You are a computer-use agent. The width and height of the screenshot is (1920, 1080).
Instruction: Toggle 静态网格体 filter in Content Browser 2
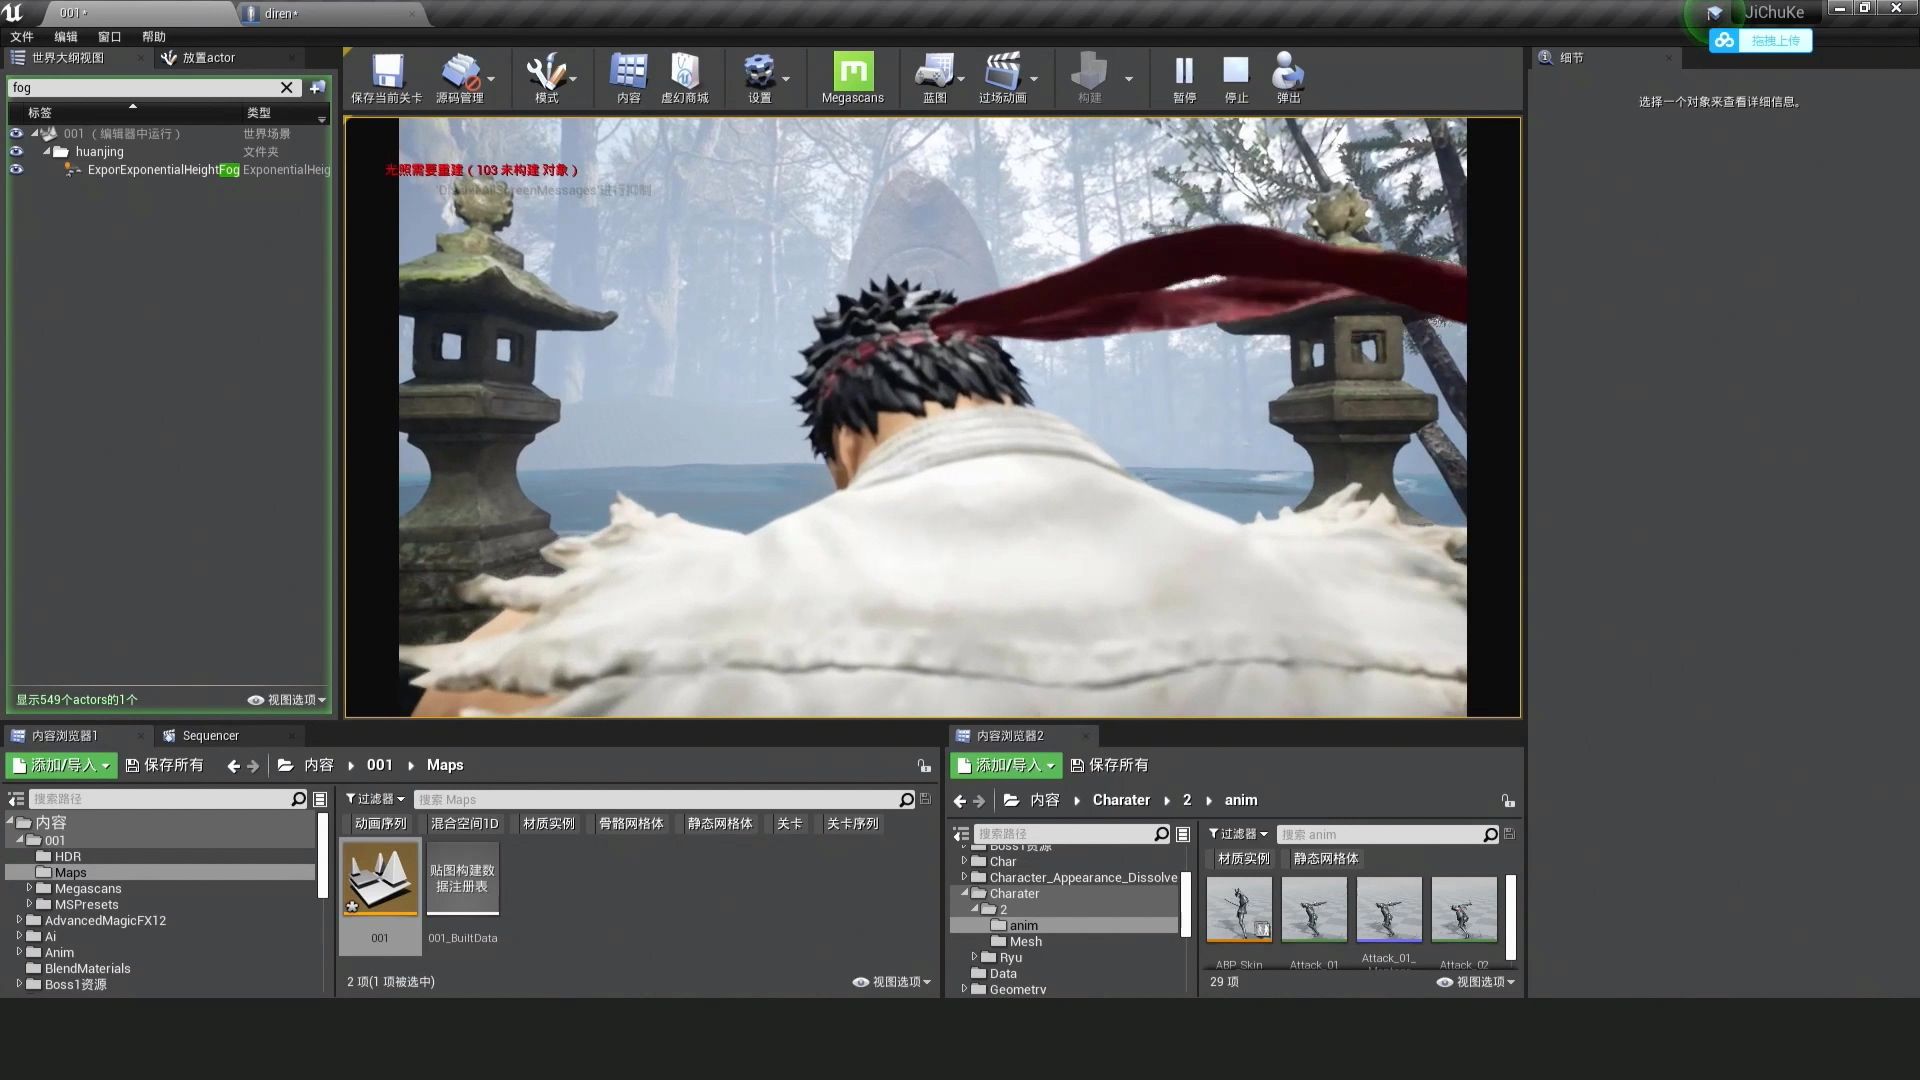coord(1325,859)
